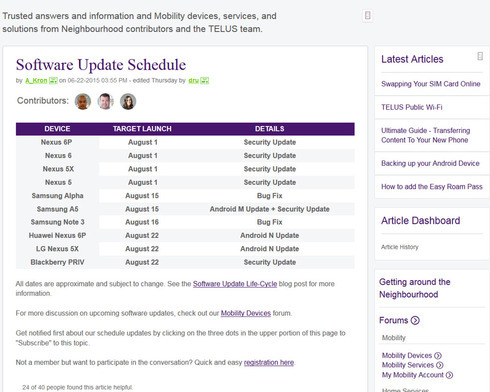490x392 pixels.
Task: Select the Nexus 6 table cell
Action: click(x=57, y=156)
